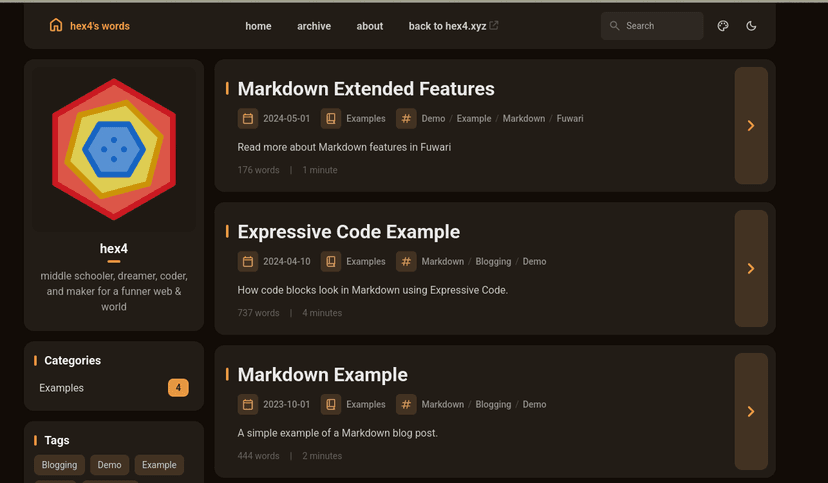Screen dimensions: 828x483
Task: Toggle dark mode with the moon icon
Action: pos(751,26)
